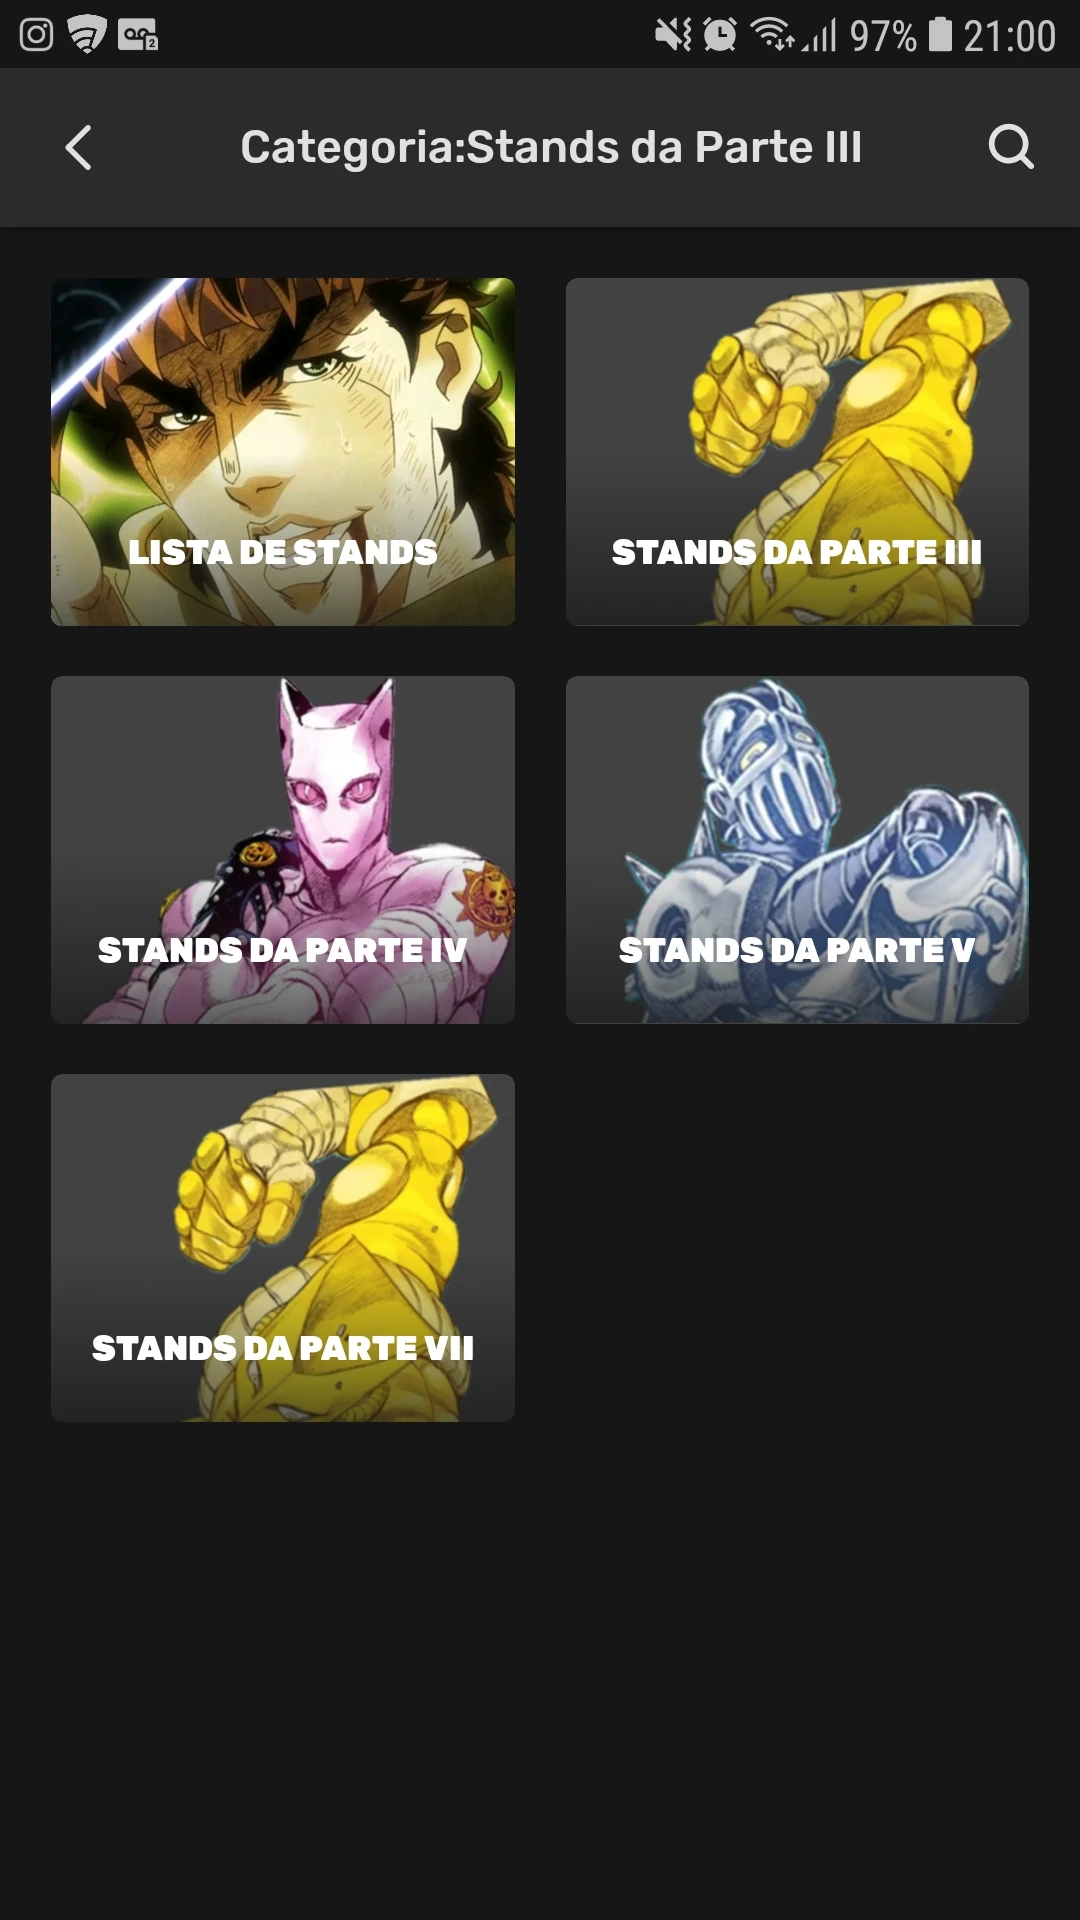Open the Lista de Stands card
This screenshot has height=1920, width=1080.
click(x=283, y=452)
